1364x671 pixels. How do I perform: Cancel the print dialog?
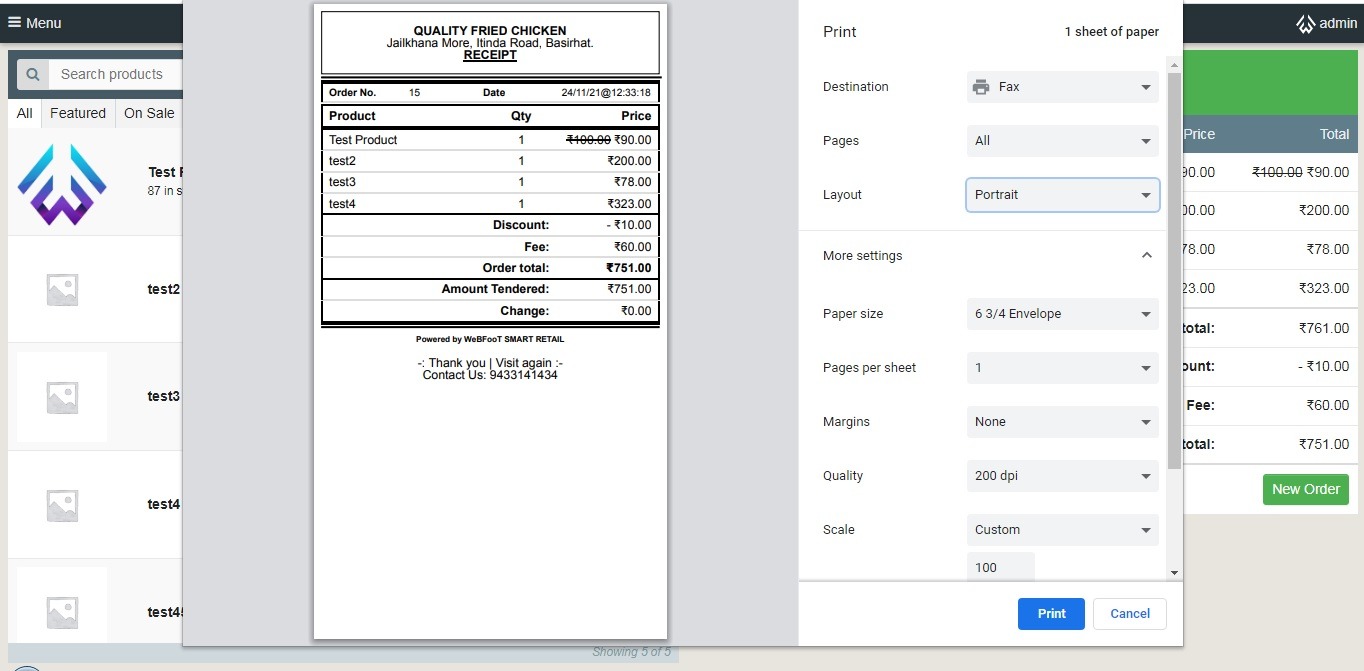click(1129, 614)
